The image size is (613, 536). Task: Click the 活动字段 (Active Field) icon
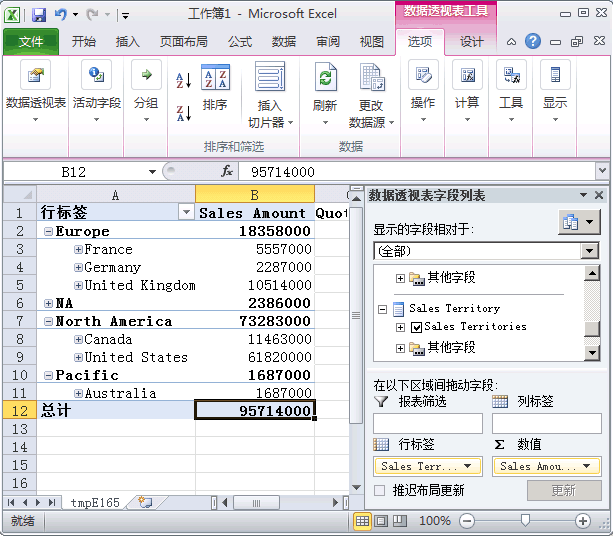point(96,78)
